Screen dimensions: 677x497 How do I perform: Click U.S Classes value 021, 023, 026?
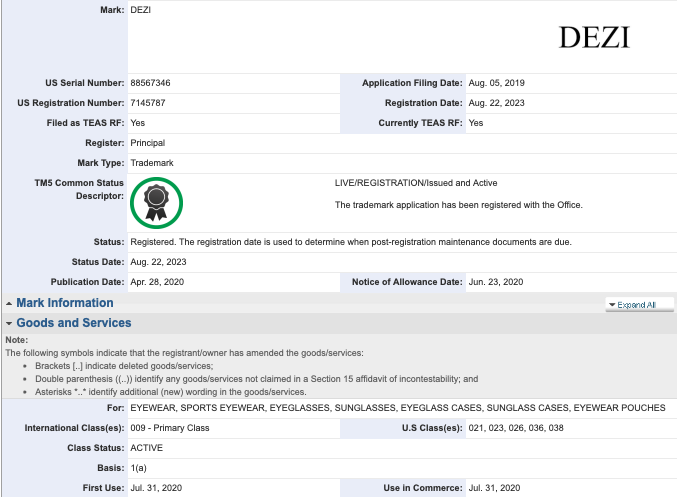click(x=516, y=428)
